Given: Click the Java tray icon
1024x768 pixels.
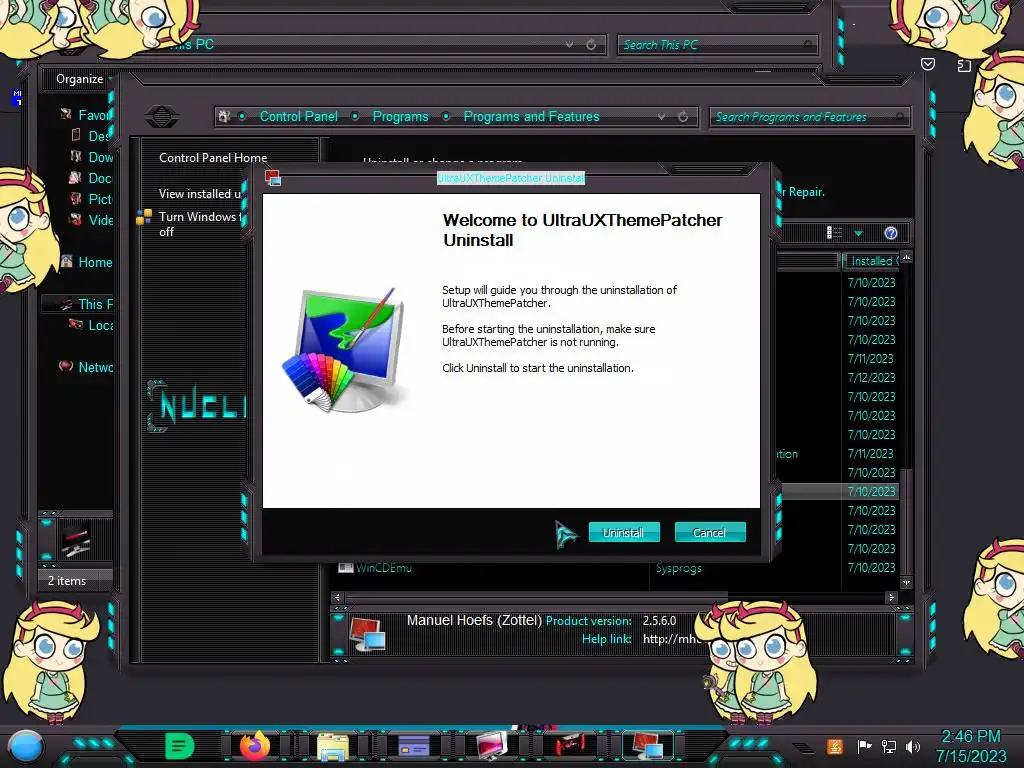Looking at the screenshot, I should coord(835,746).
